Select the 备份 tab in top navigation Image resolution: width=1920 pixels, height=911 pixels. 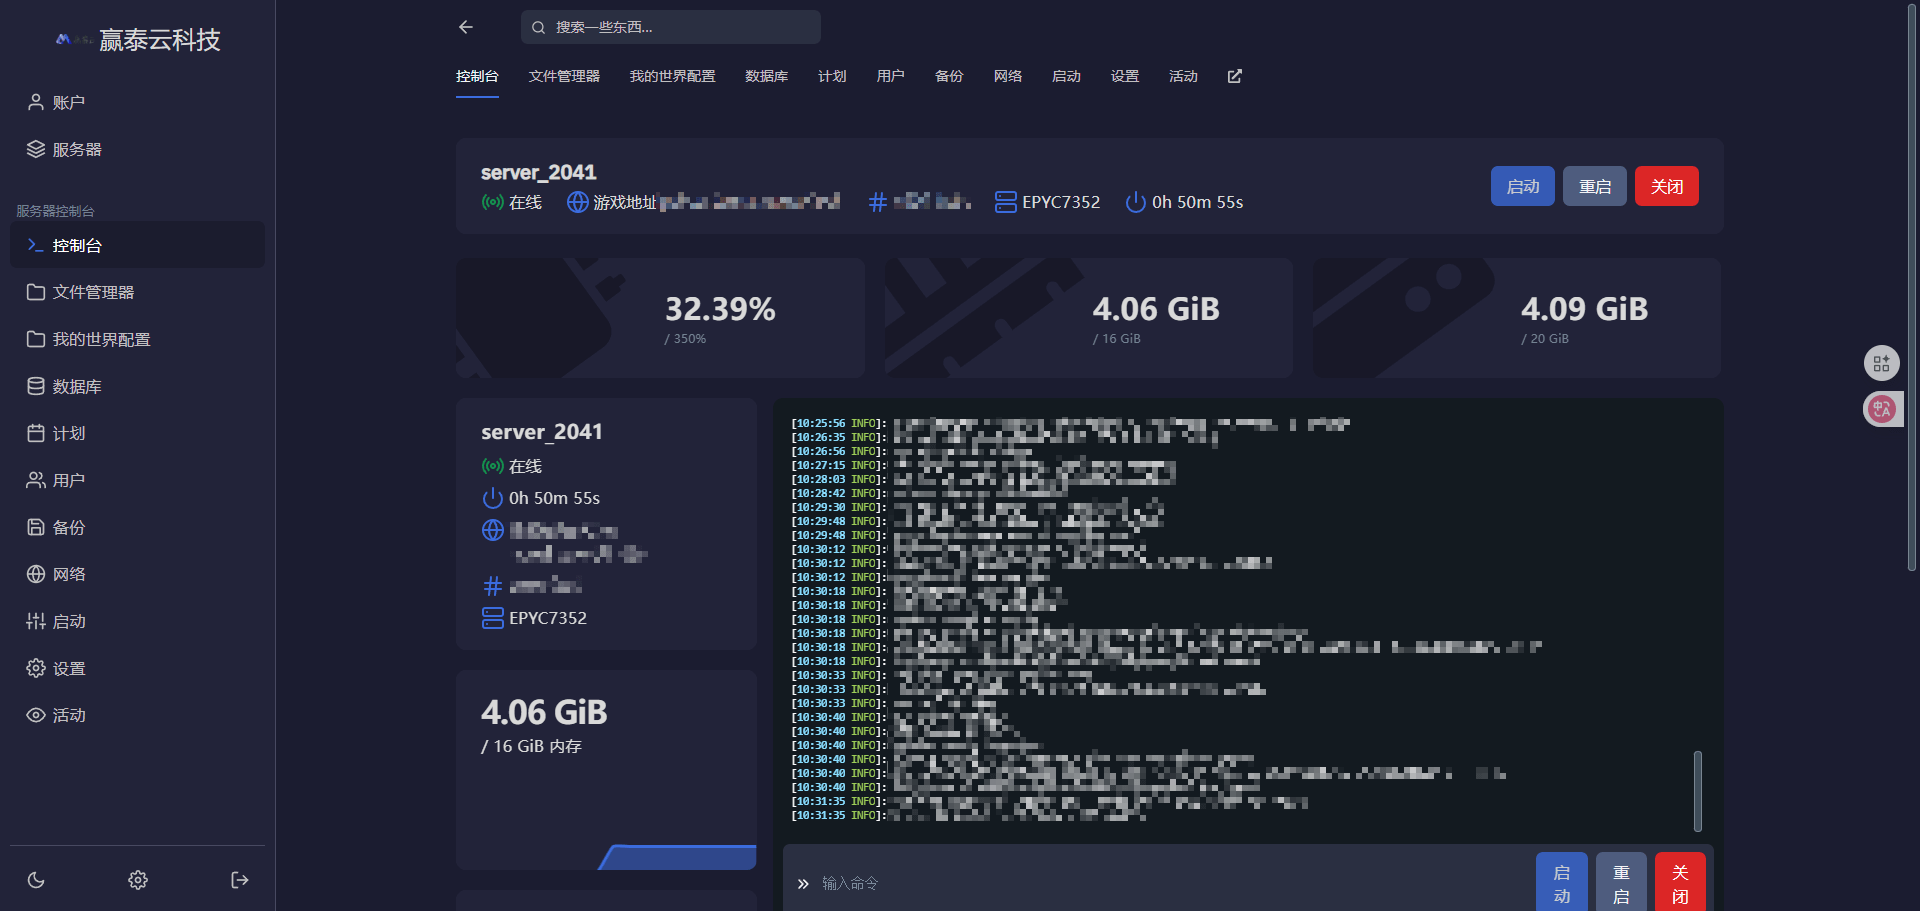point(948,76)
